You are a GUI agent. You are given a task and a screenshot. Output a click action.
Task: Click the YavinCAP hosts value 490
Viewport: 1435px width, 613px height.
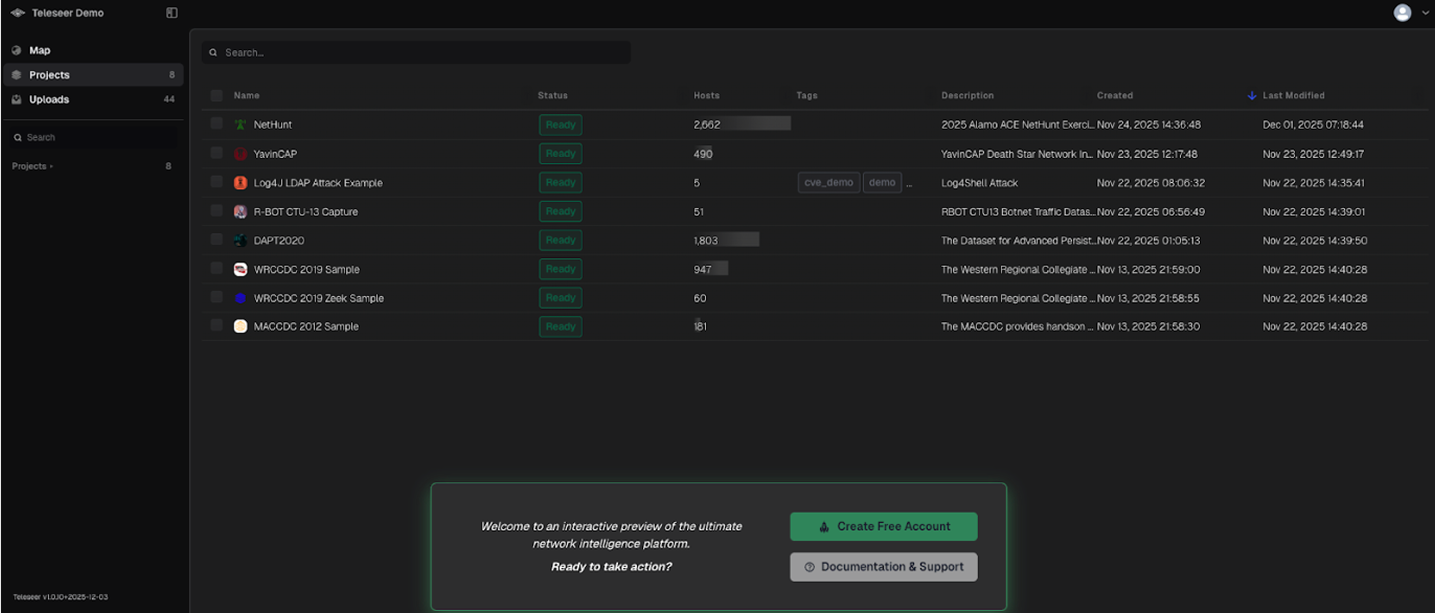tap(703, 154)
